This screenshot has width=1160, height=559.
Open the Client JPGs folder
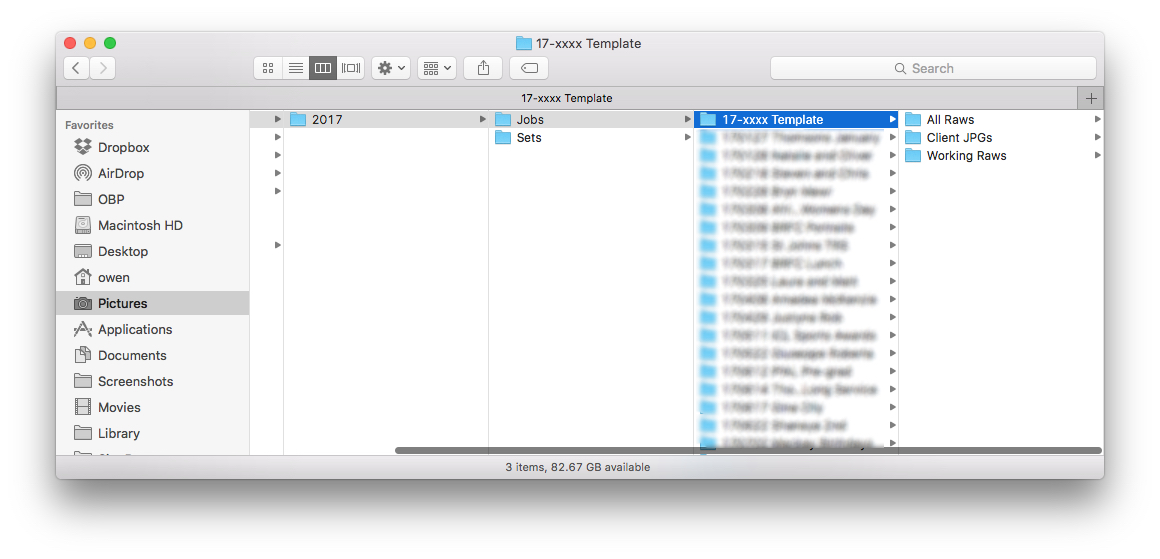[958, 137]
